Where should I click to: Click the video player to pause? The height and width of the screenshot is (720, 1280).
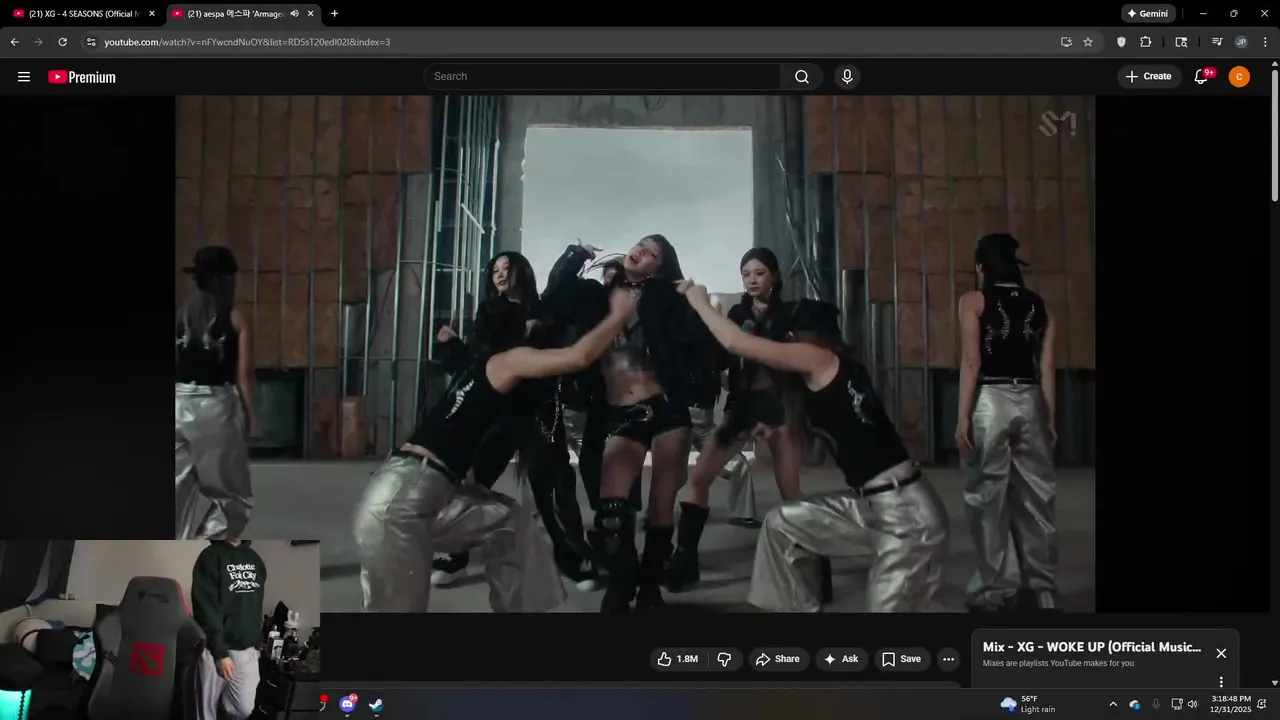(635, 353)
